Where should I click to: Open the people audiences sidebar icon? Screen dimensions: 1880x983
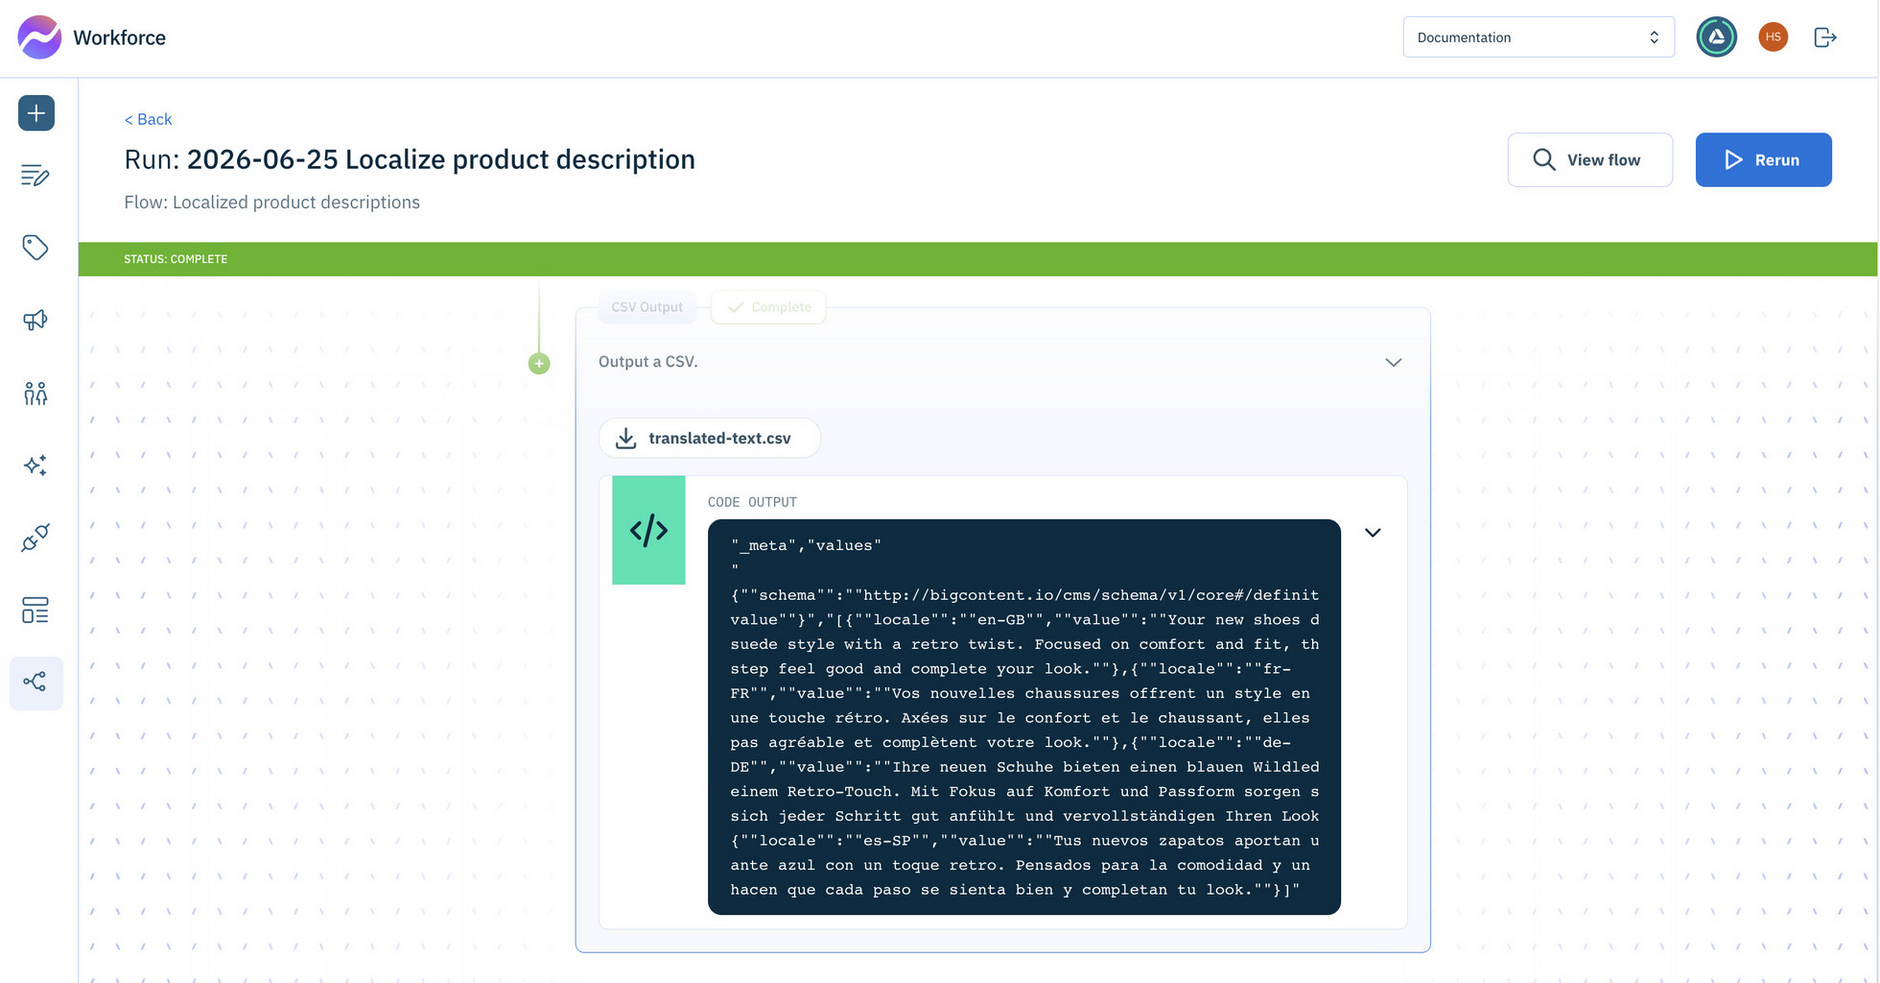pos(35,393)
